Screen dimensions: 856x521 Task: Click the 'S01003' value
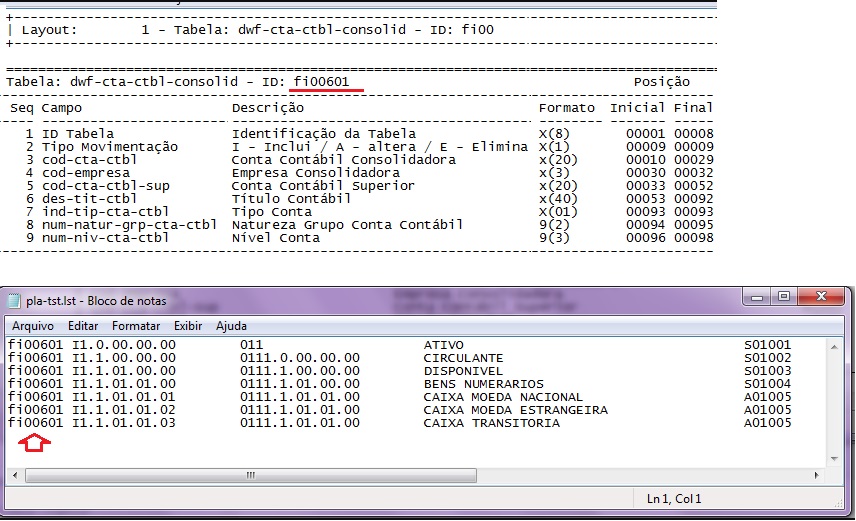pyautogui.click(x=768, y=371)
